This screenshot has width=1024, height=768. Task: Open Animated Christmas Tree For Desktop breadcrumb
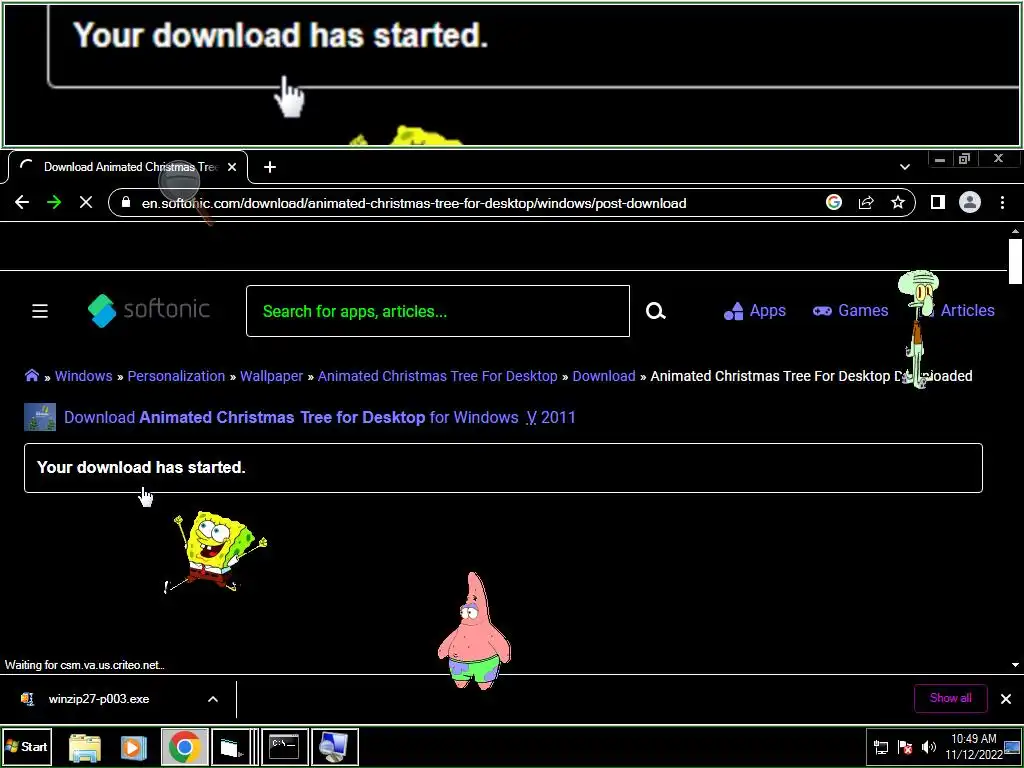[438, 376]
